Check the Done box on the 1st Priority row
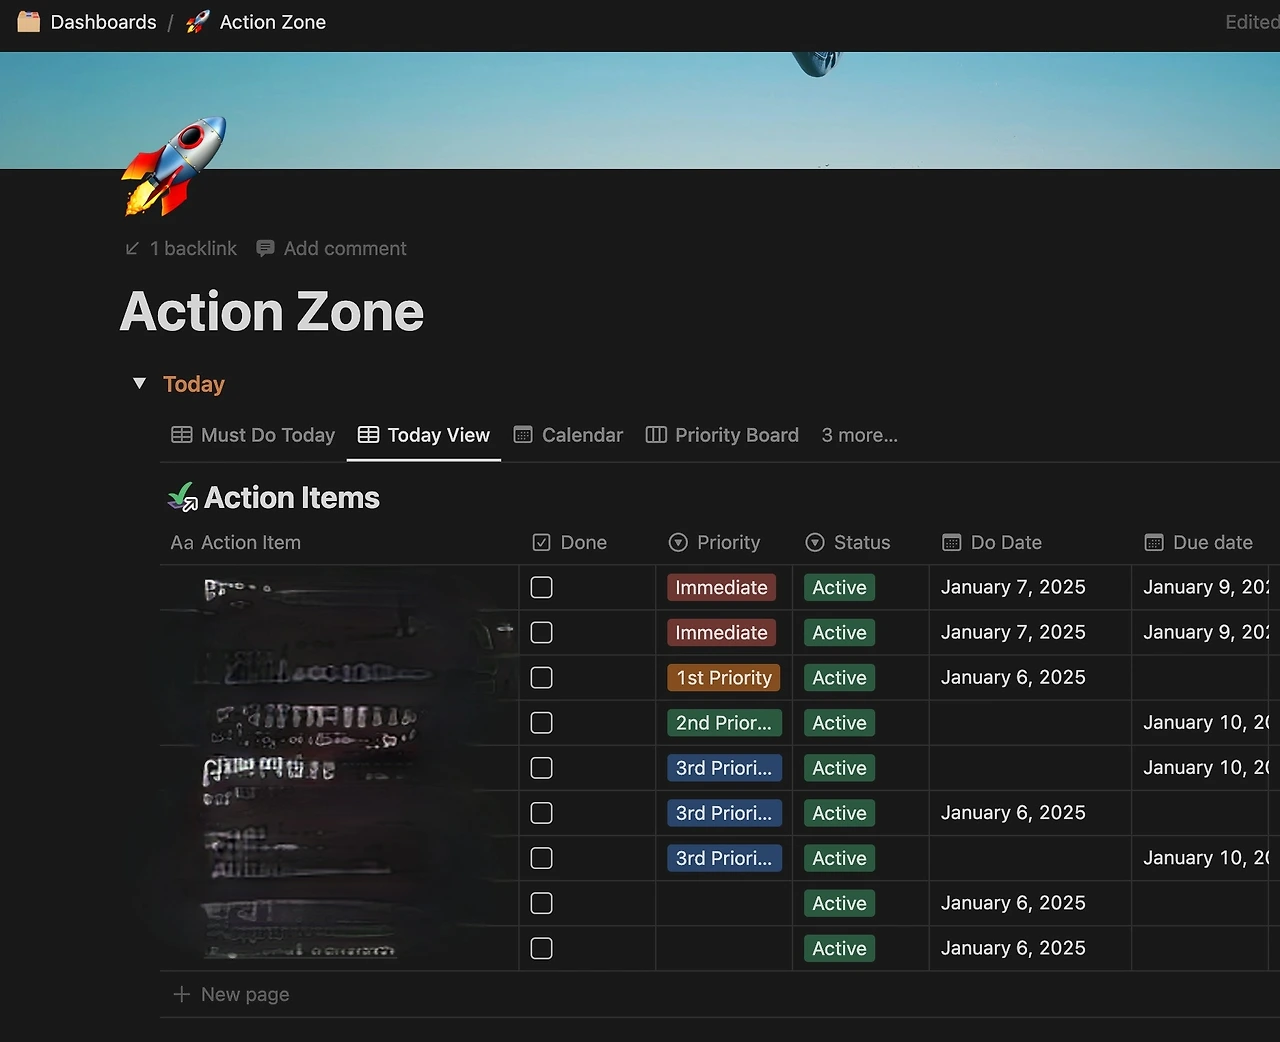 [541, 677]
